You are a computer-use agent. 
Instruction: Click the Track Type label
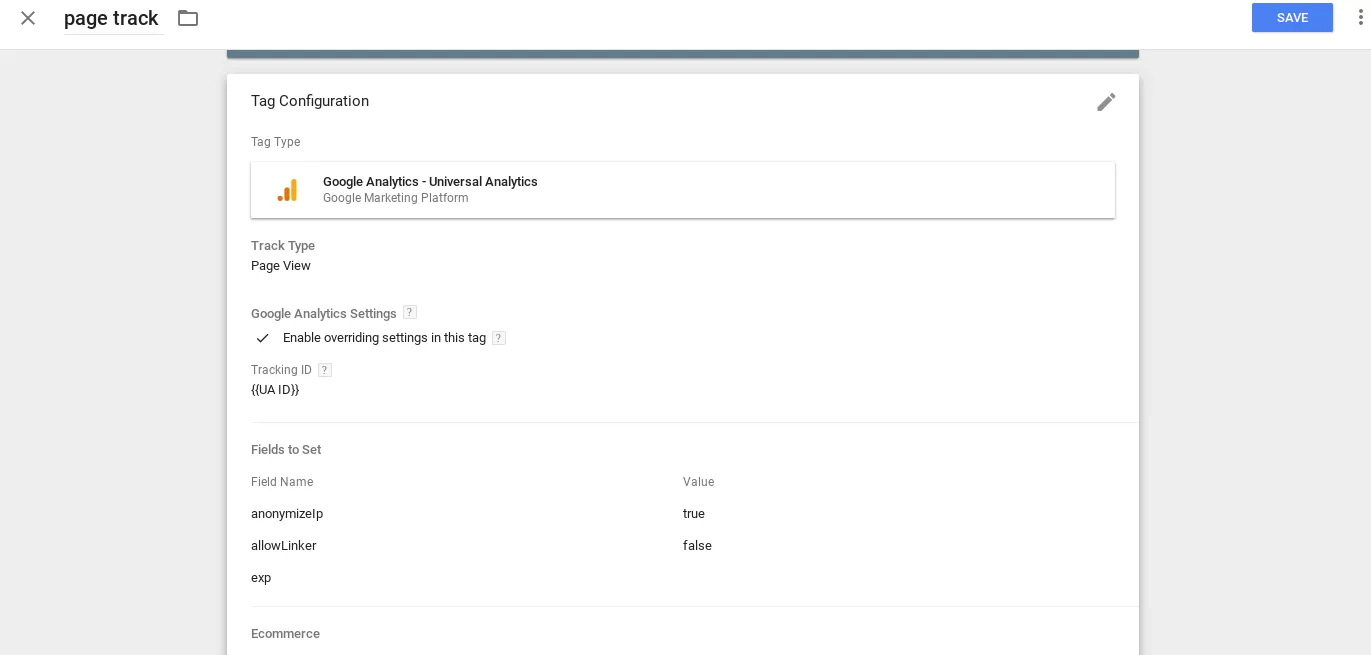click(x=283, y=246)
